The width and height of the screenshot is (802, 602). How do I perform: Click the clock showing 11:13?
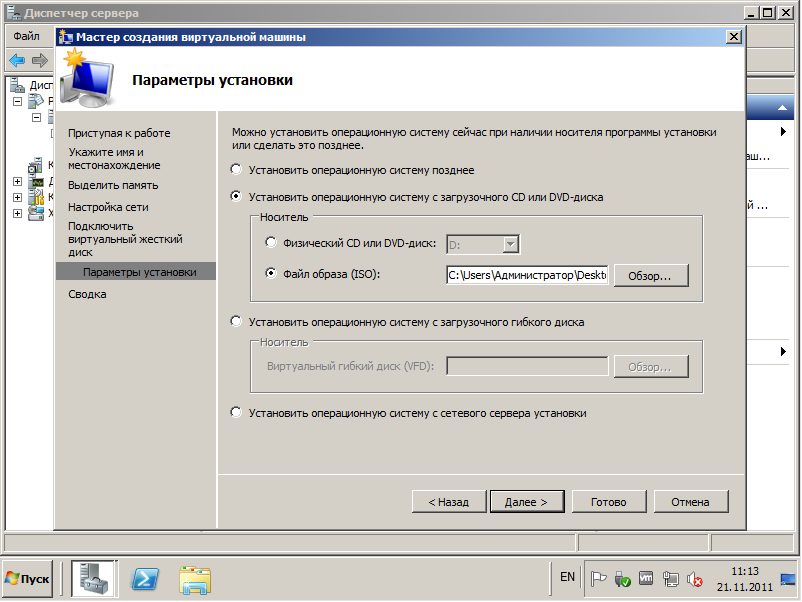pos(745,571)
